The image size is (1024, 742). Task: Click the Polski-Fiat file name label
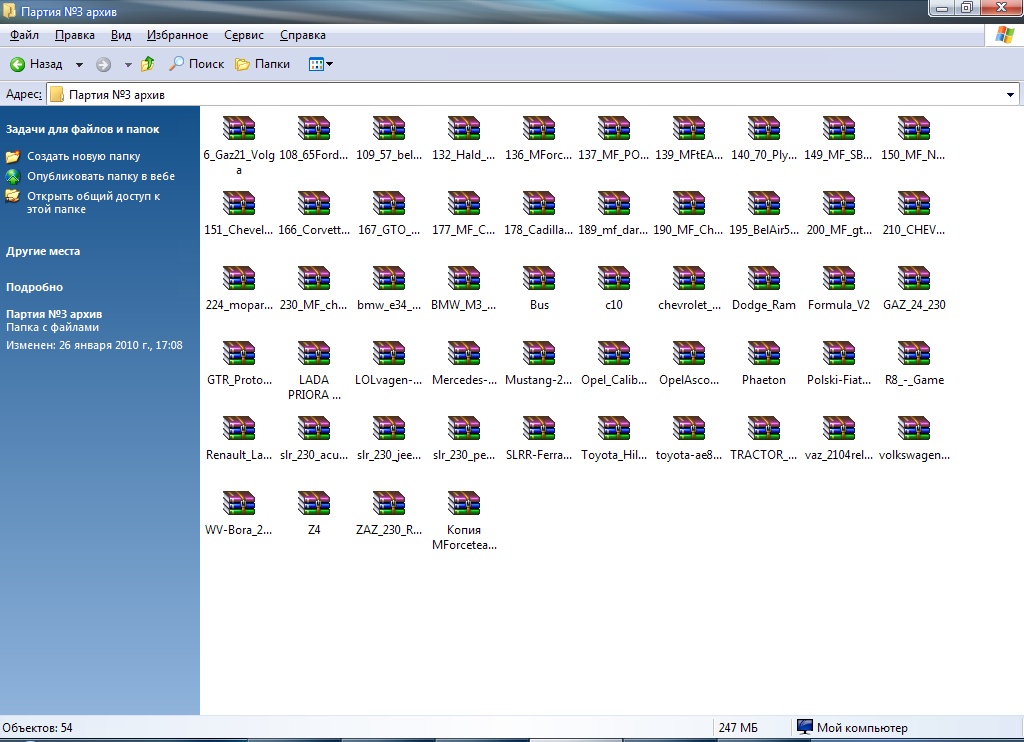tap(839, 380)
